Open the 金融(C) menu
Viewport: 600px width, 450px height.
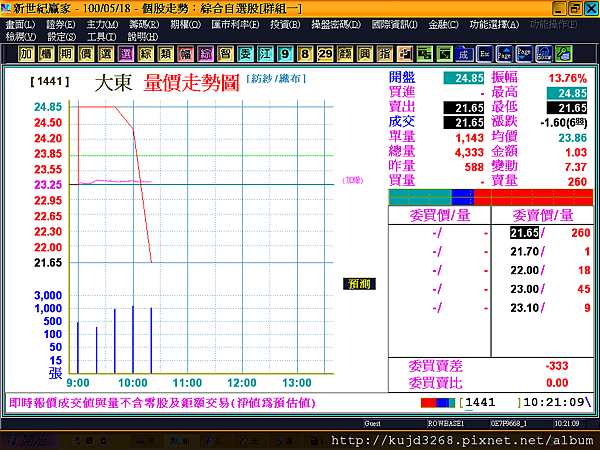point(443,24)
